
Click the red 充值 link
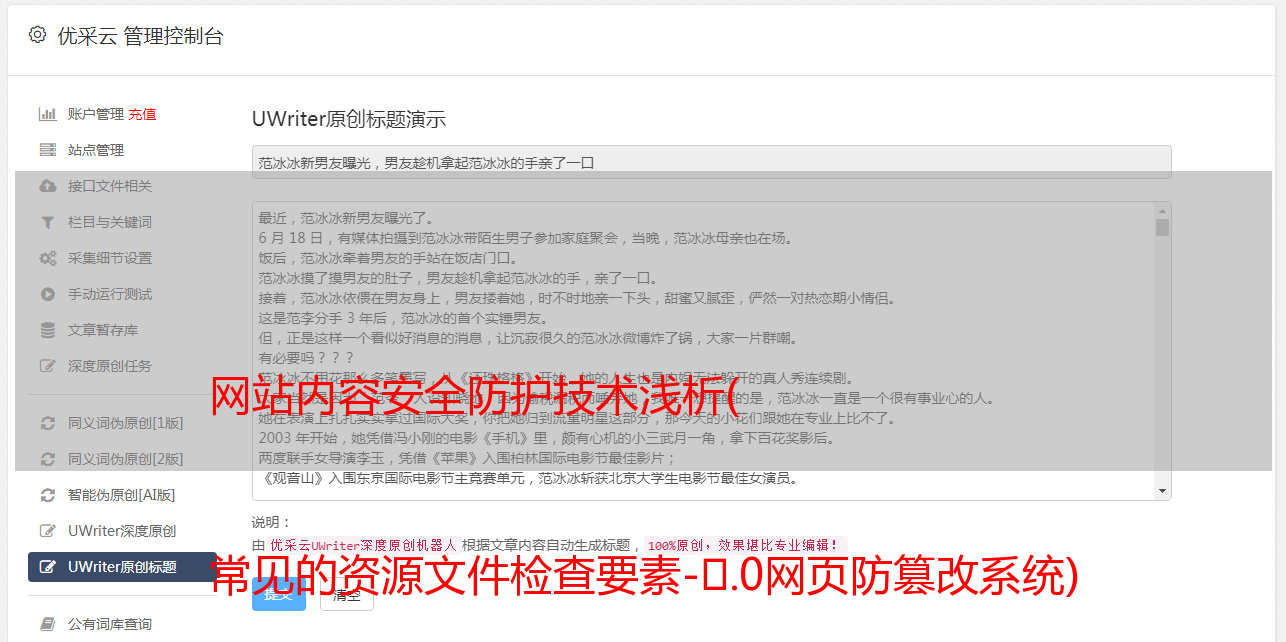tap(142, 114)
